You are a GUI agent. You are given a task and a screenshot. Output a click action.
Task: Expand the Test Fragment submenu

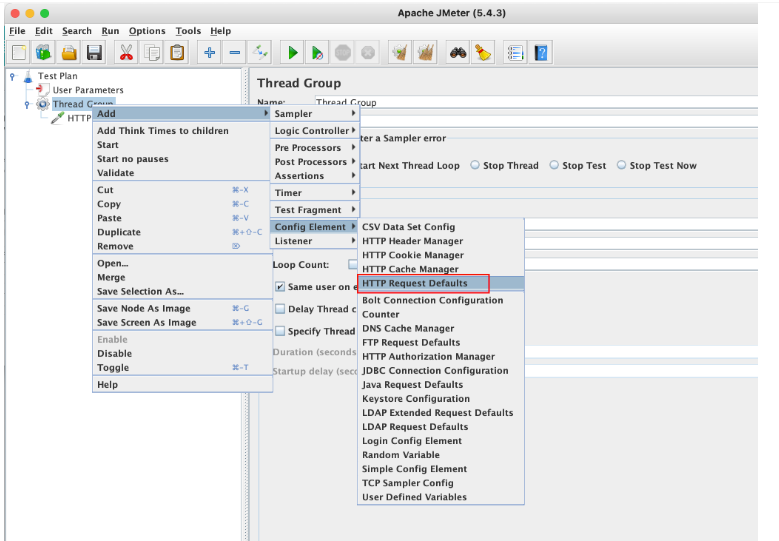(x=314, y=210)
